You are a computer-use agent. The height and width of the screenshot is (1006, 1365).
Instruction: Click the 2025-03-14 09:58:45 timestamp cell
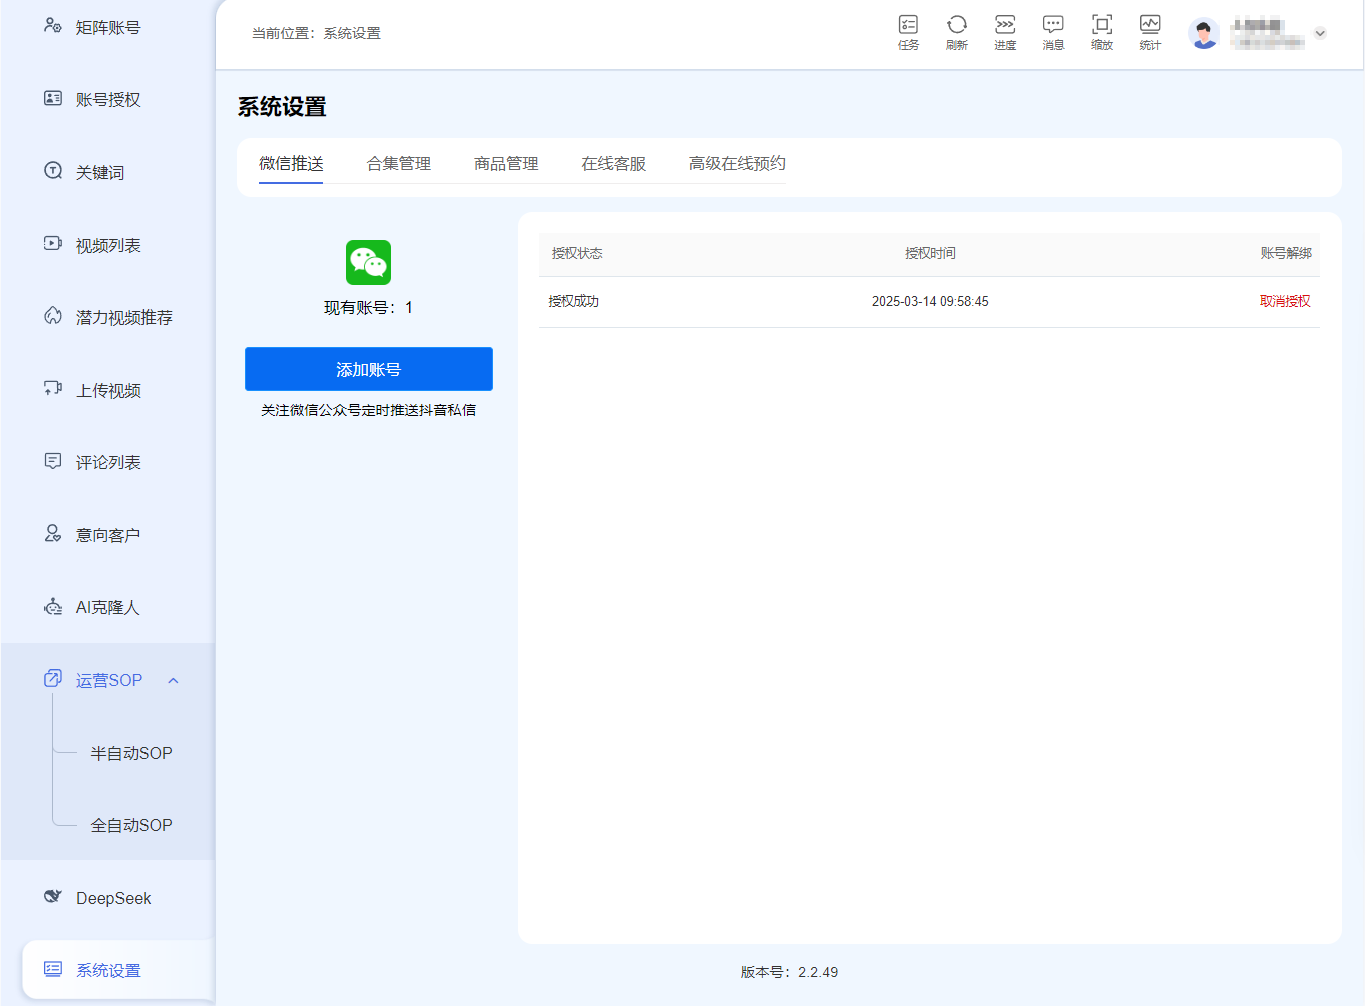pyautogui.click(x=930, y=301)
